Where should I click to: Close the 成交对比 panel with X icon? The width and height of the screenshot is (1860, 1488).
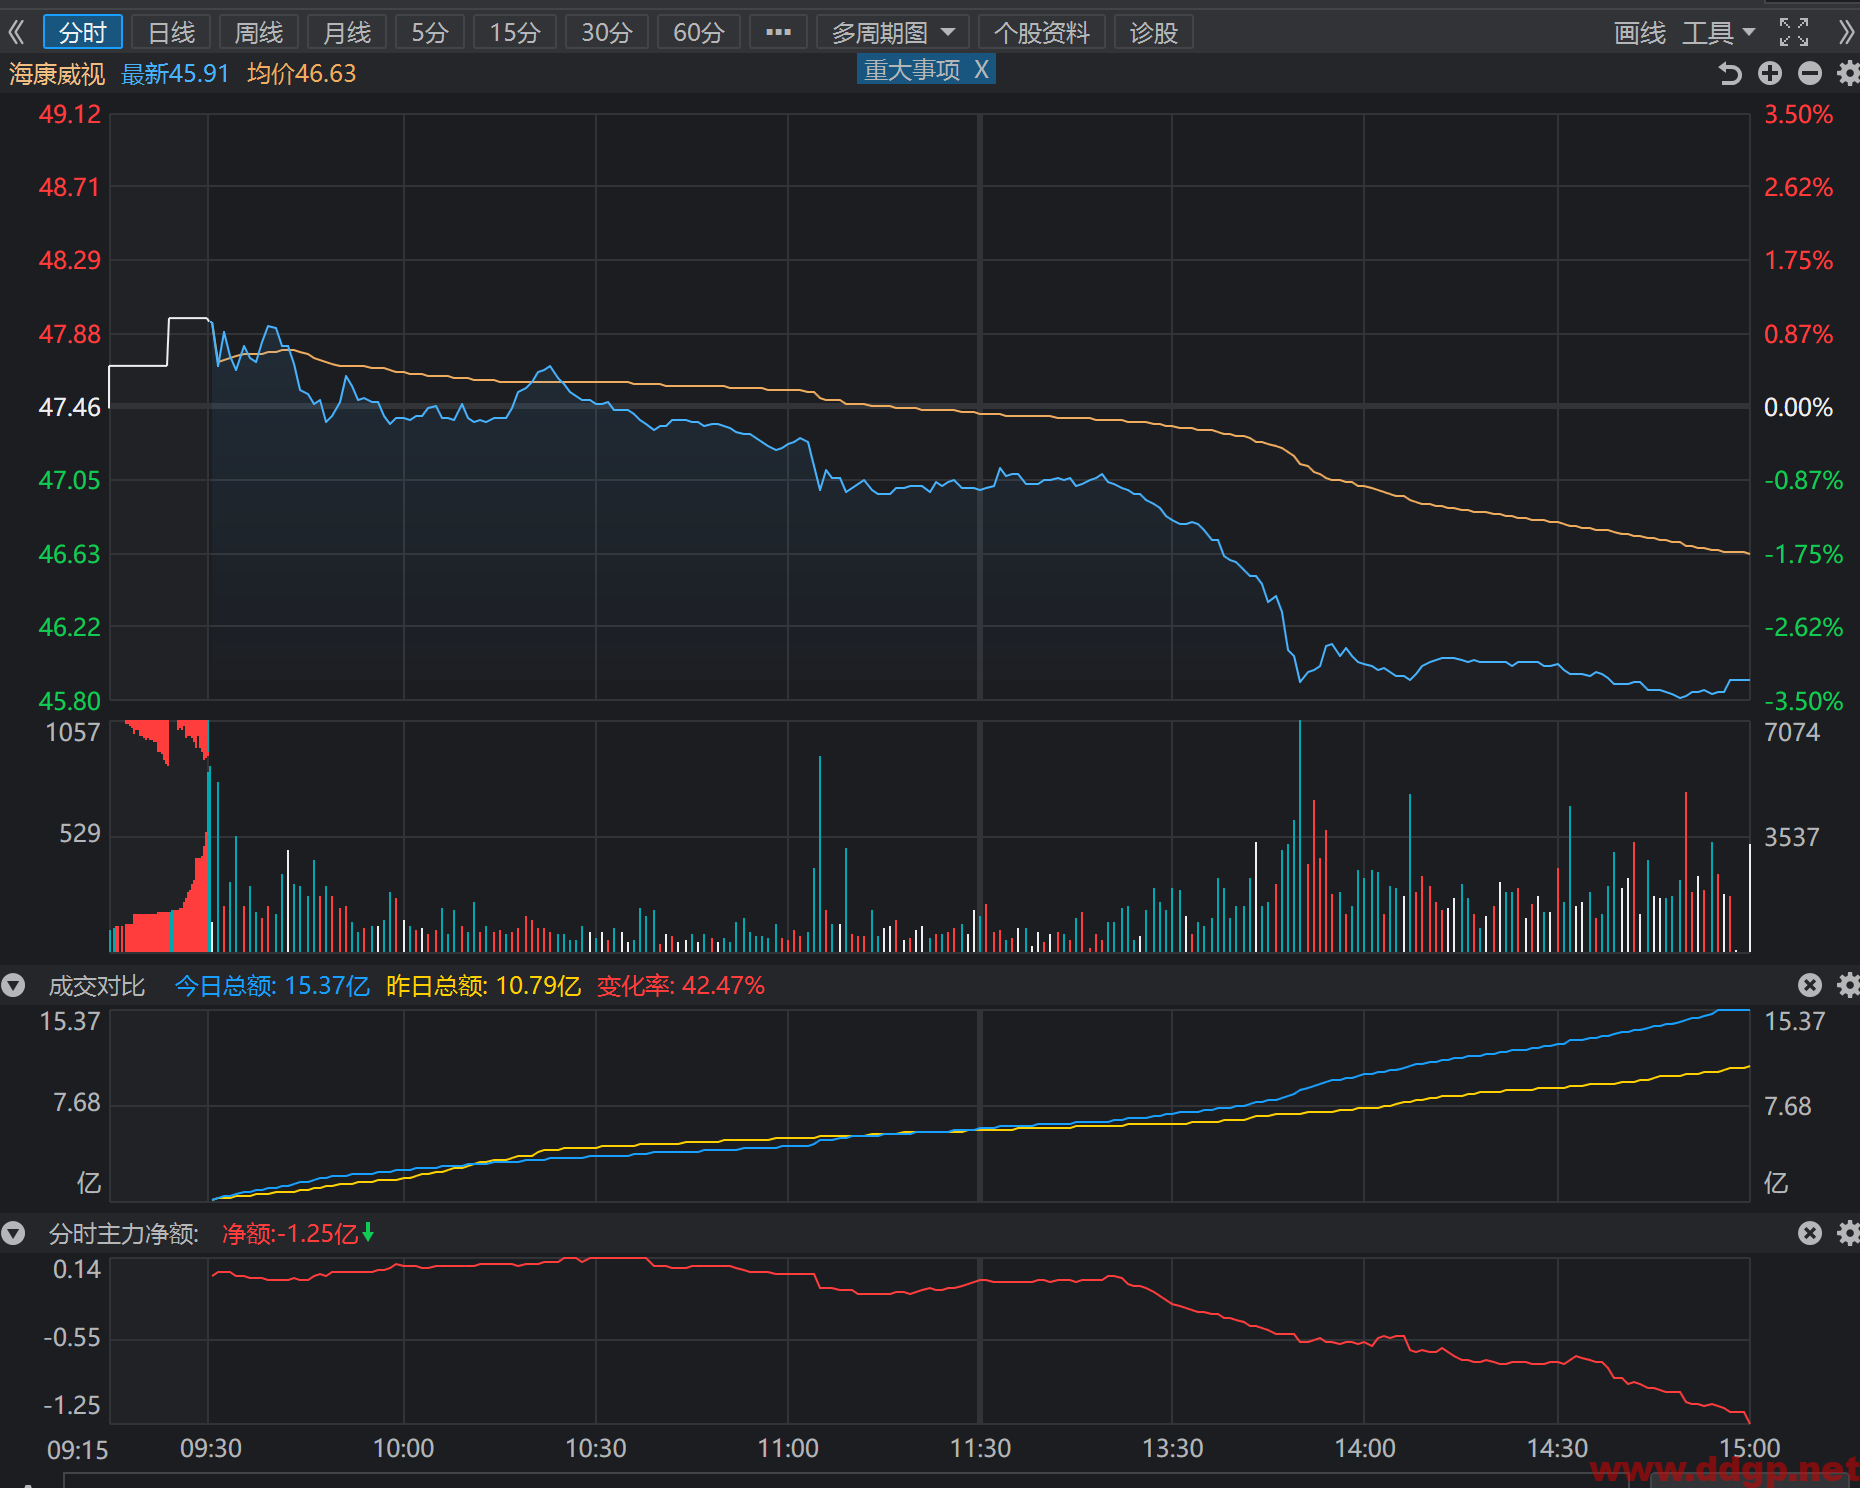coord(1810,985)
